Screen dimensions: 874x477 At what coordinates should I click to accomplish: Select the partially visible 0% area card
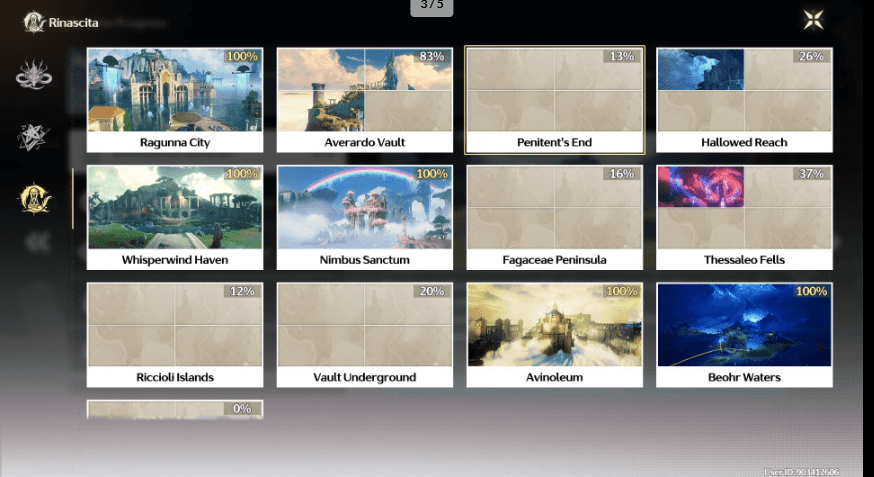[175, 408]
